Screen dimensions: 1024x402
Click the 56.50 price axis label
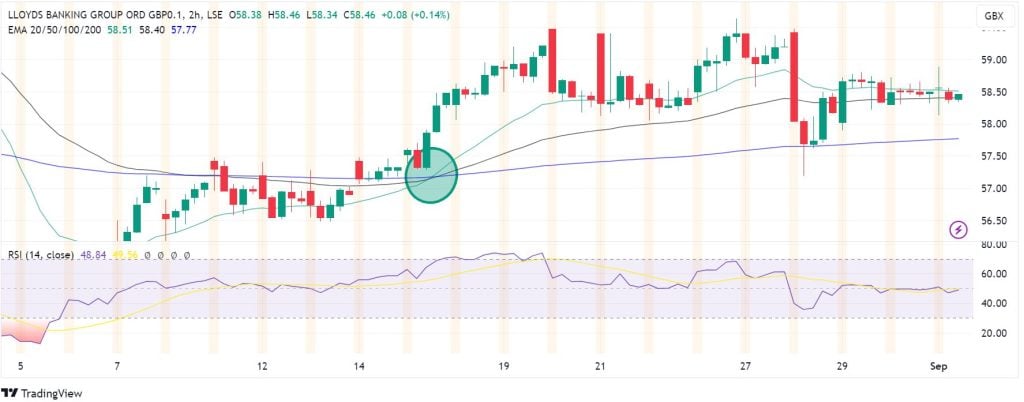click(991, 221)
